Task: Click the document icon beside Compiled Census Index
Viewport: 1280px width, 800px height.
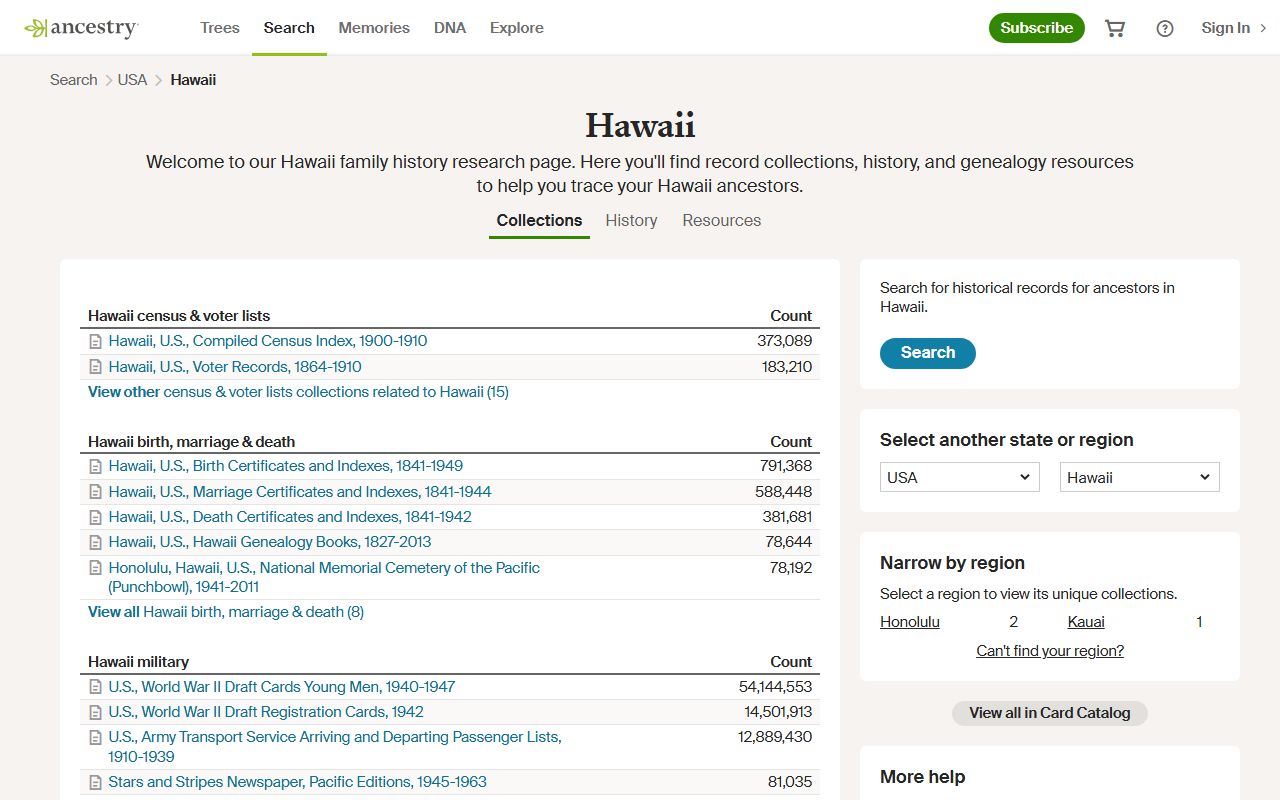Action: 96,341
